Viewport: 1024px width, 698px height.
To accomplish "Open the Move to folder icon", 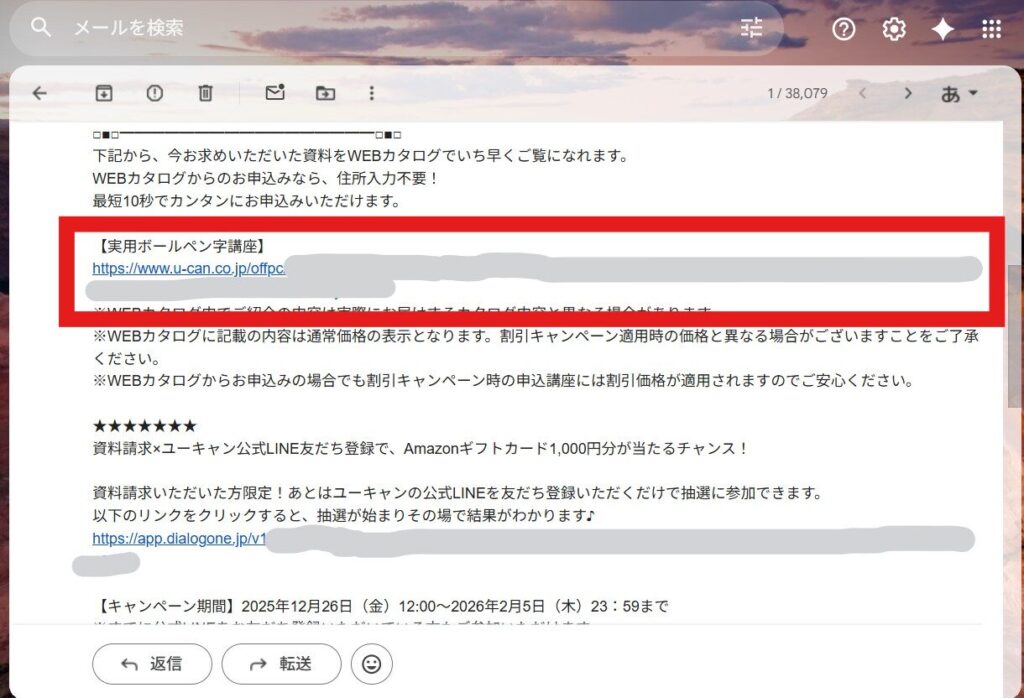I will coord(325,93).
